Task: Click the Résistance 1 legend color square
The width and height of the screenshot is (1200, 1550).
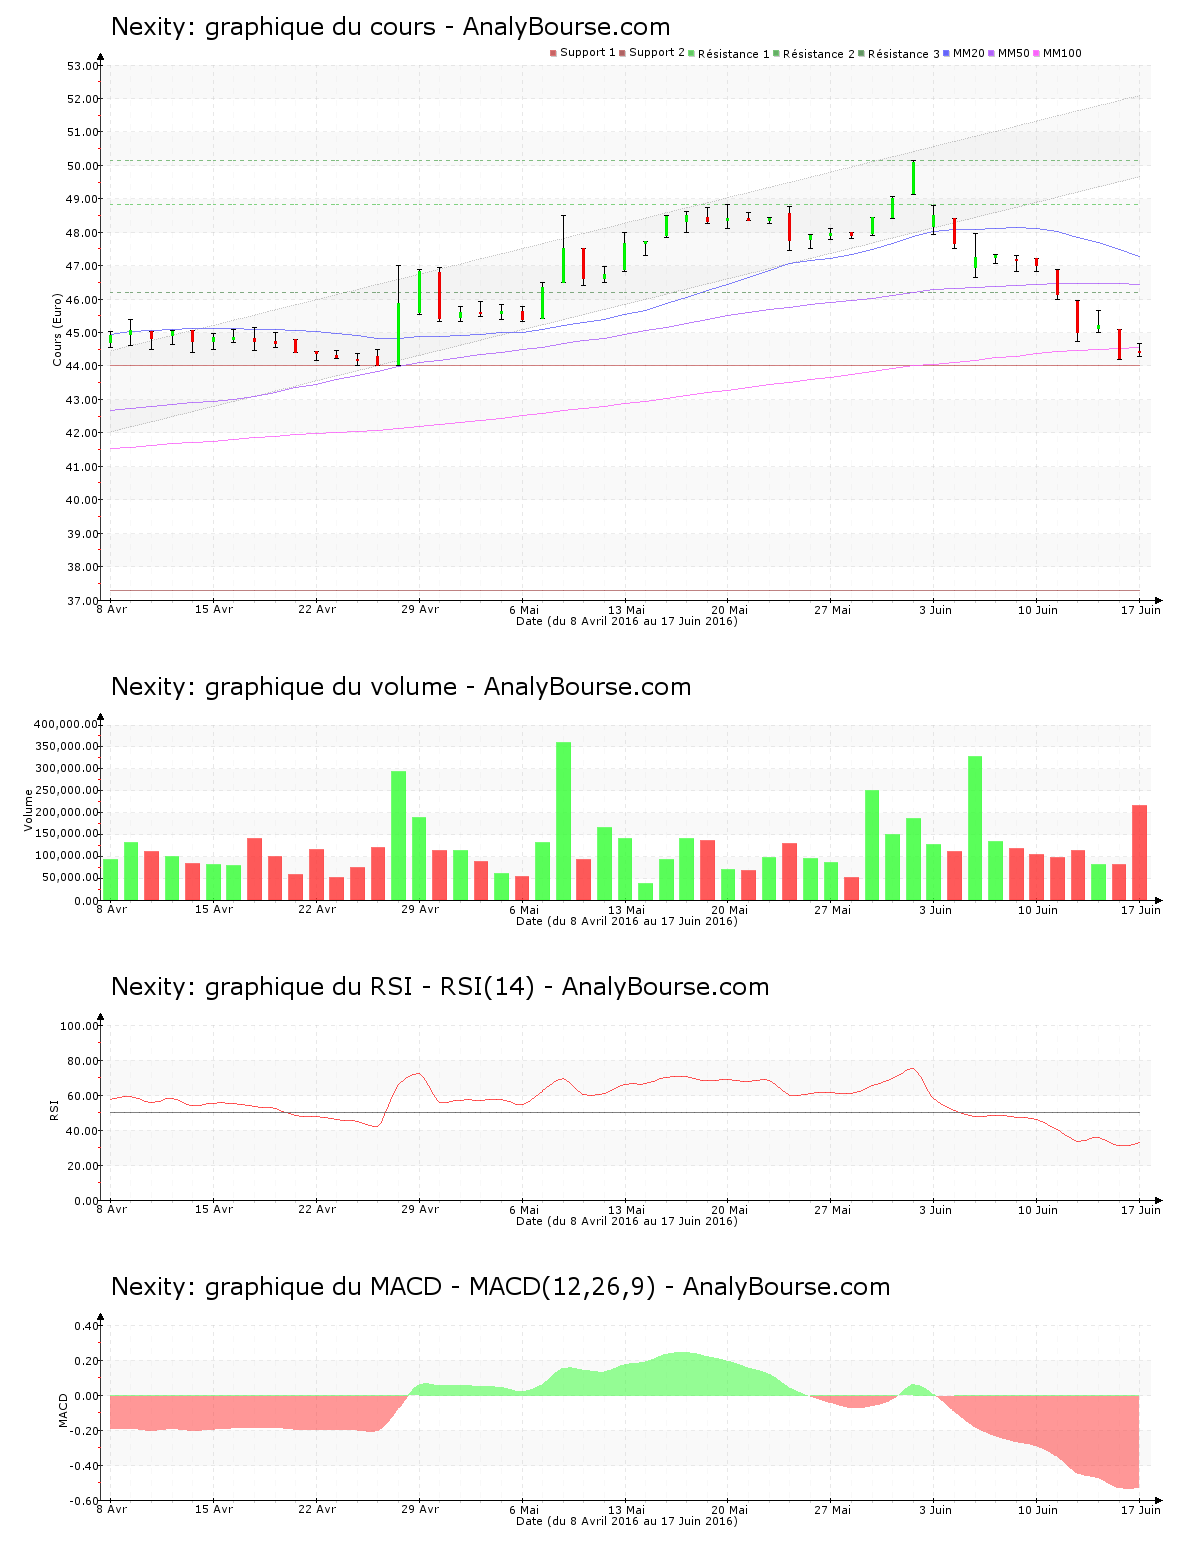Action: pos(691,53)
